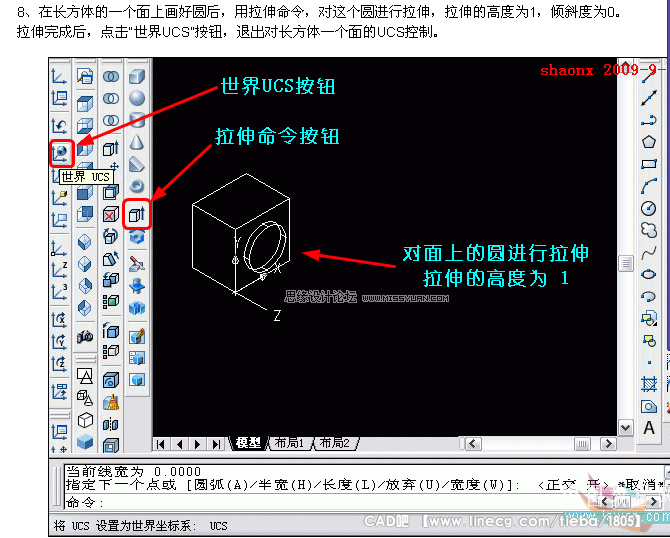Go to next layout tab arrow
The width and height of the screenshot is (670, 538).
tap(197, 444)
